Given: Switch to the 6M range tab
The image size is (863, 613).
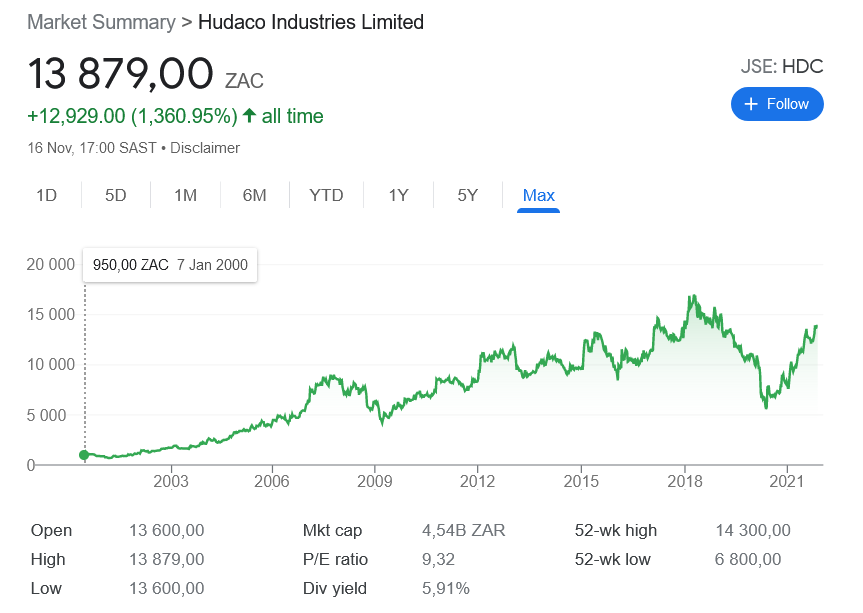Looking at the screenshot, I should pyautogui.click(x=254, y=195).
